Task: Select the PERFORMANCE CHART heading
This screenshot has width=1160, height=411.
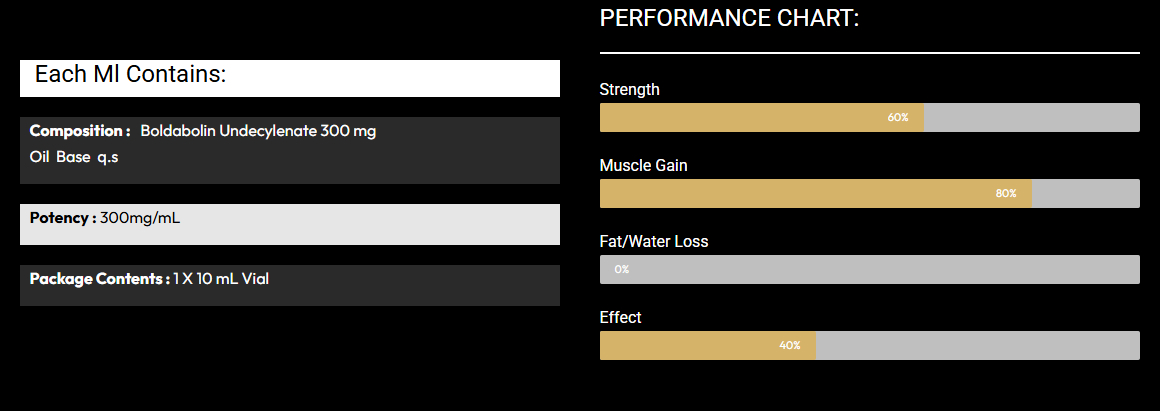Action: pos(729,18)
